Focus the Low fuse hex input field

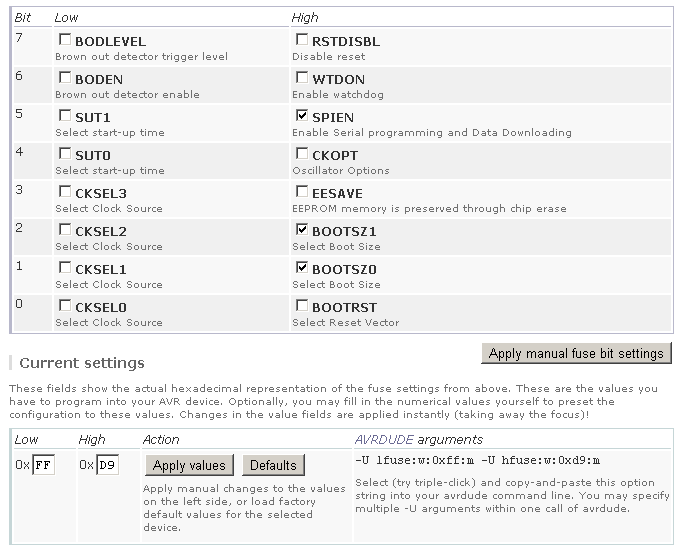pos(43,465)
